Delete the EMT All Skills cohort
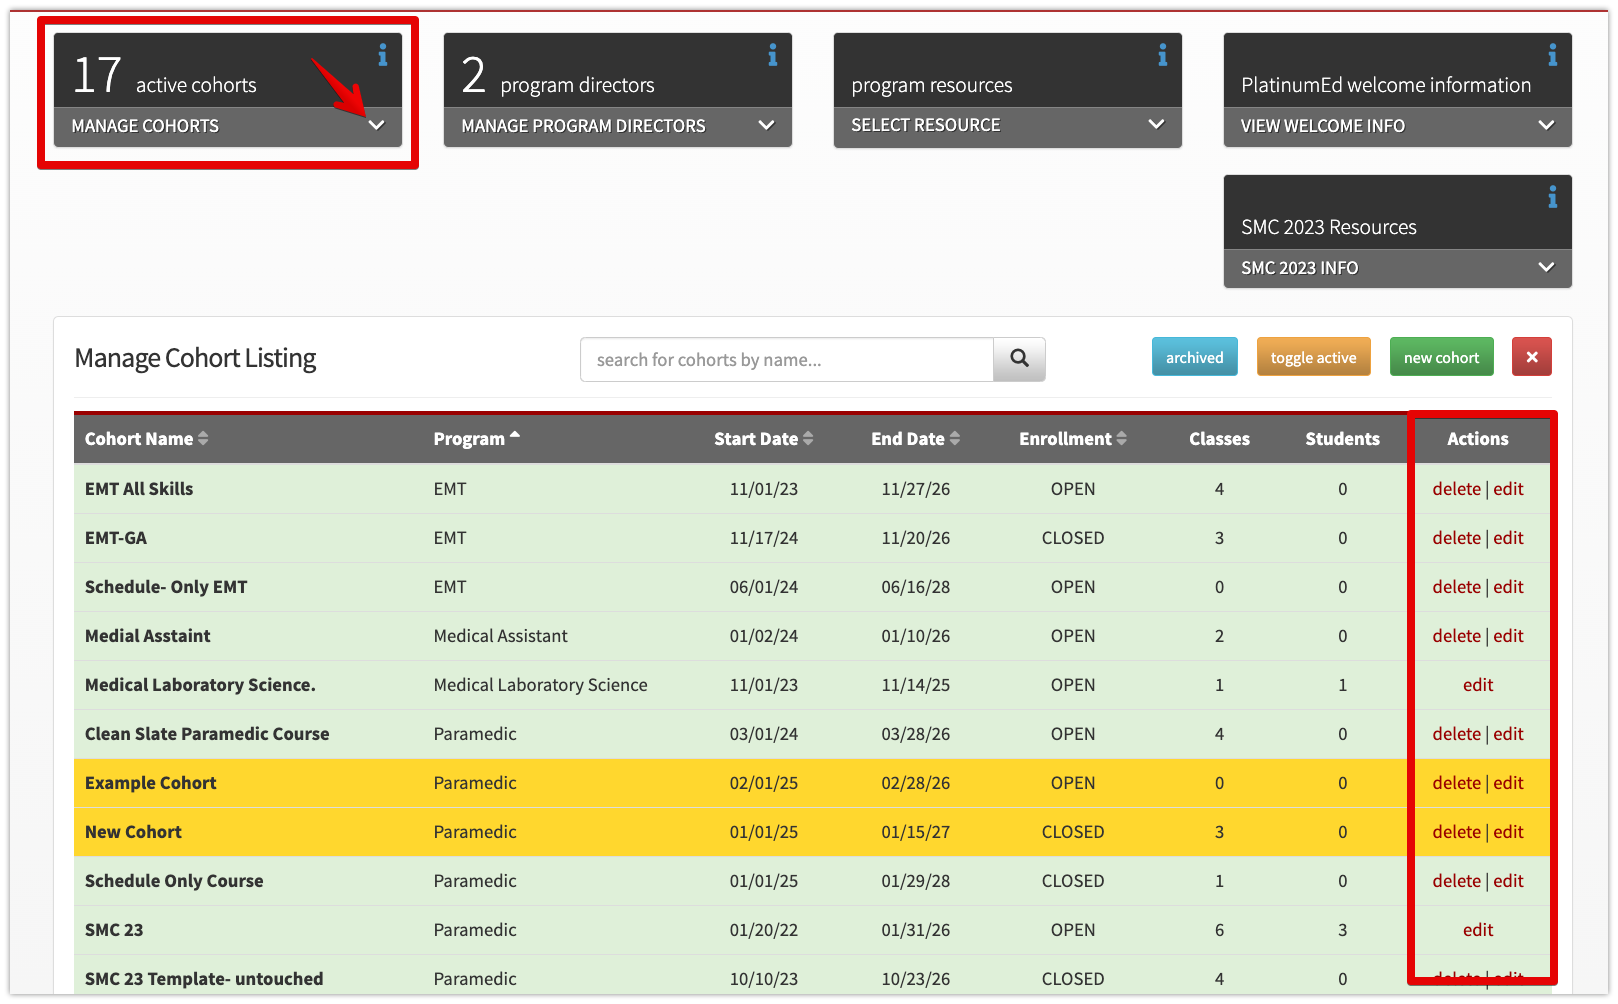The image size is (1618, 1004). point(1456,489)
